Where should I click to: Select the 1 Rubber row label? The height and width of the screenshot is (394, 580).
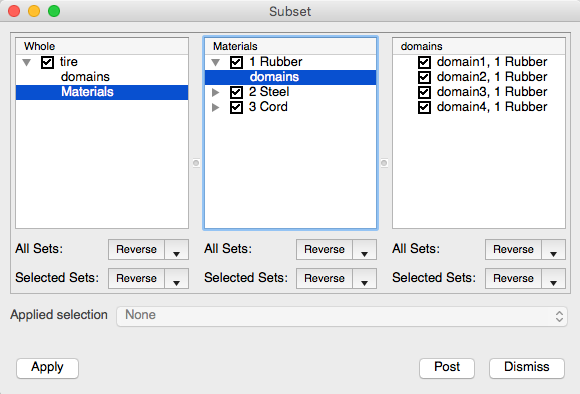click(276, 62)
